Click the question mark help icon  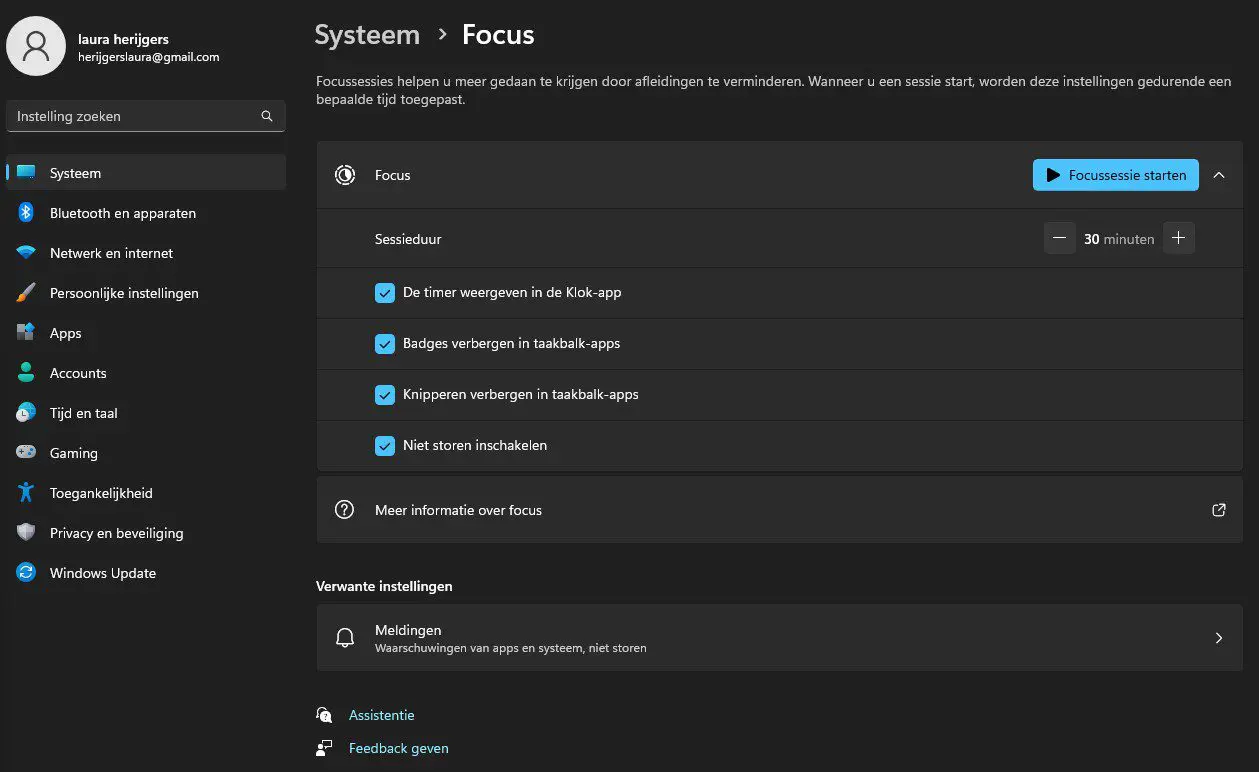click(345, 510)
